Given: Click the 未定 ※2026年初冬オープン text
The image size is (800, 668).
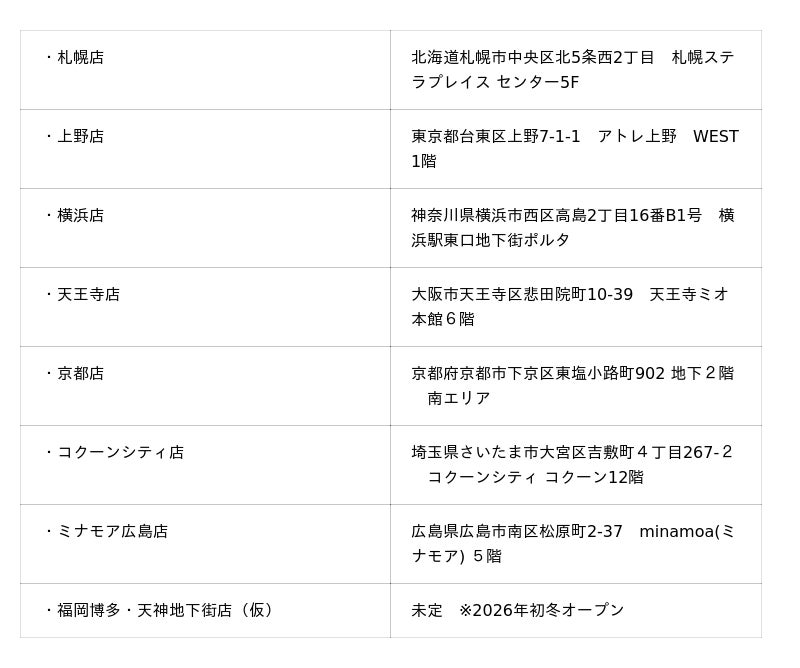Looking at the screenshot, I should coord(518,610).
